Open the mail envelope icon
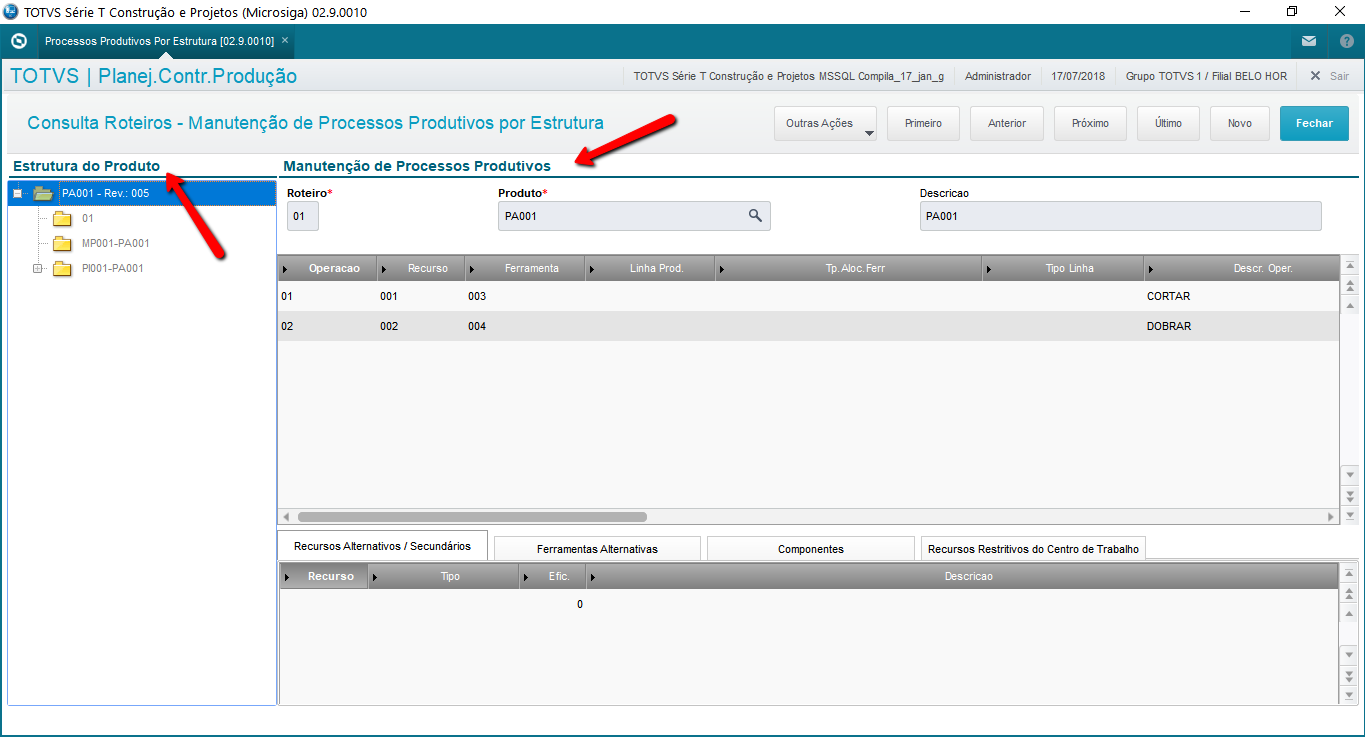The width and height of the screenshot is (1365, 737). [x=1309, y=41]
